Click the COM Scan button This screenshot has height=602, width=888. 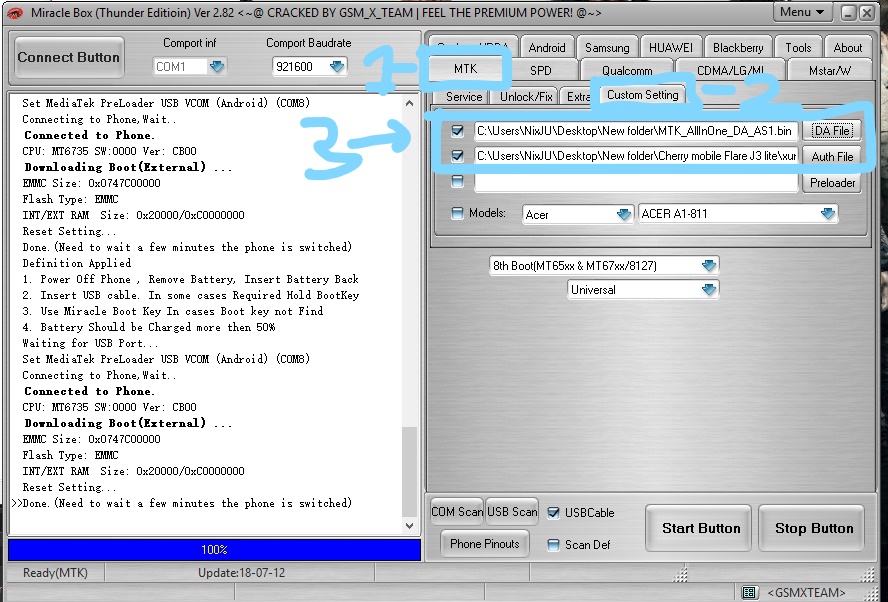pyautogui.click(x=457, y=512)
